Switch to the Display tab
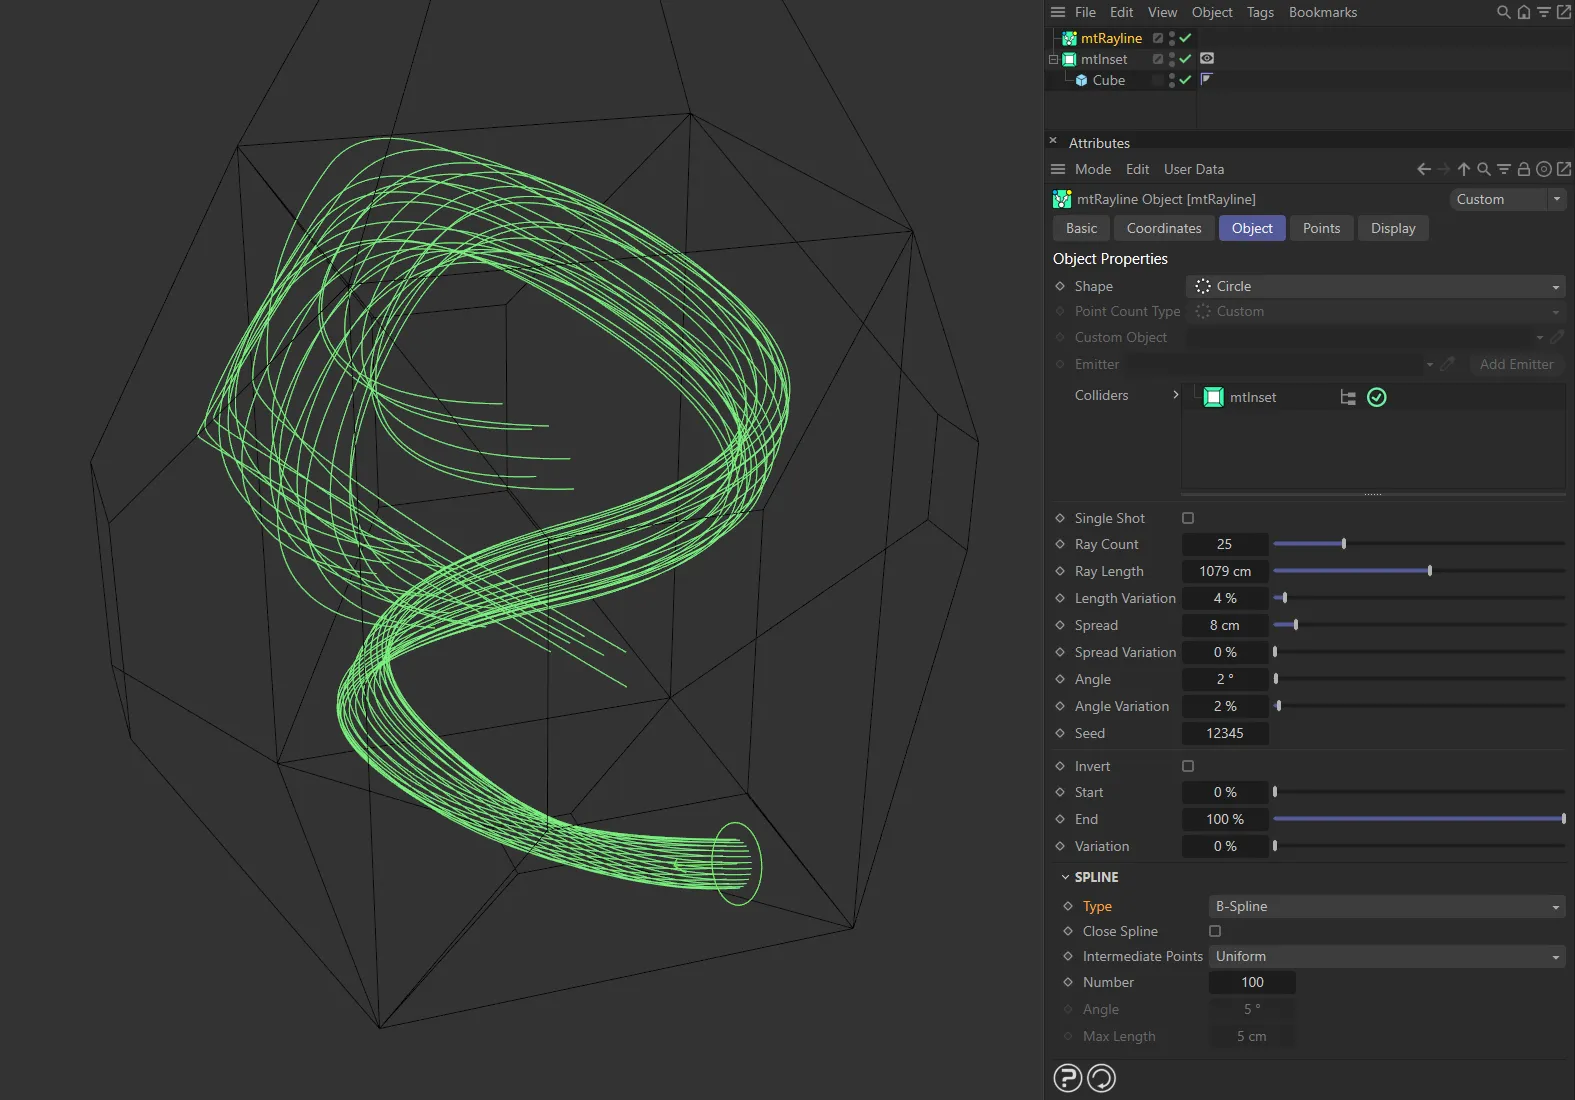This screenshot has width=1575, height=1100. [1393, 228]
